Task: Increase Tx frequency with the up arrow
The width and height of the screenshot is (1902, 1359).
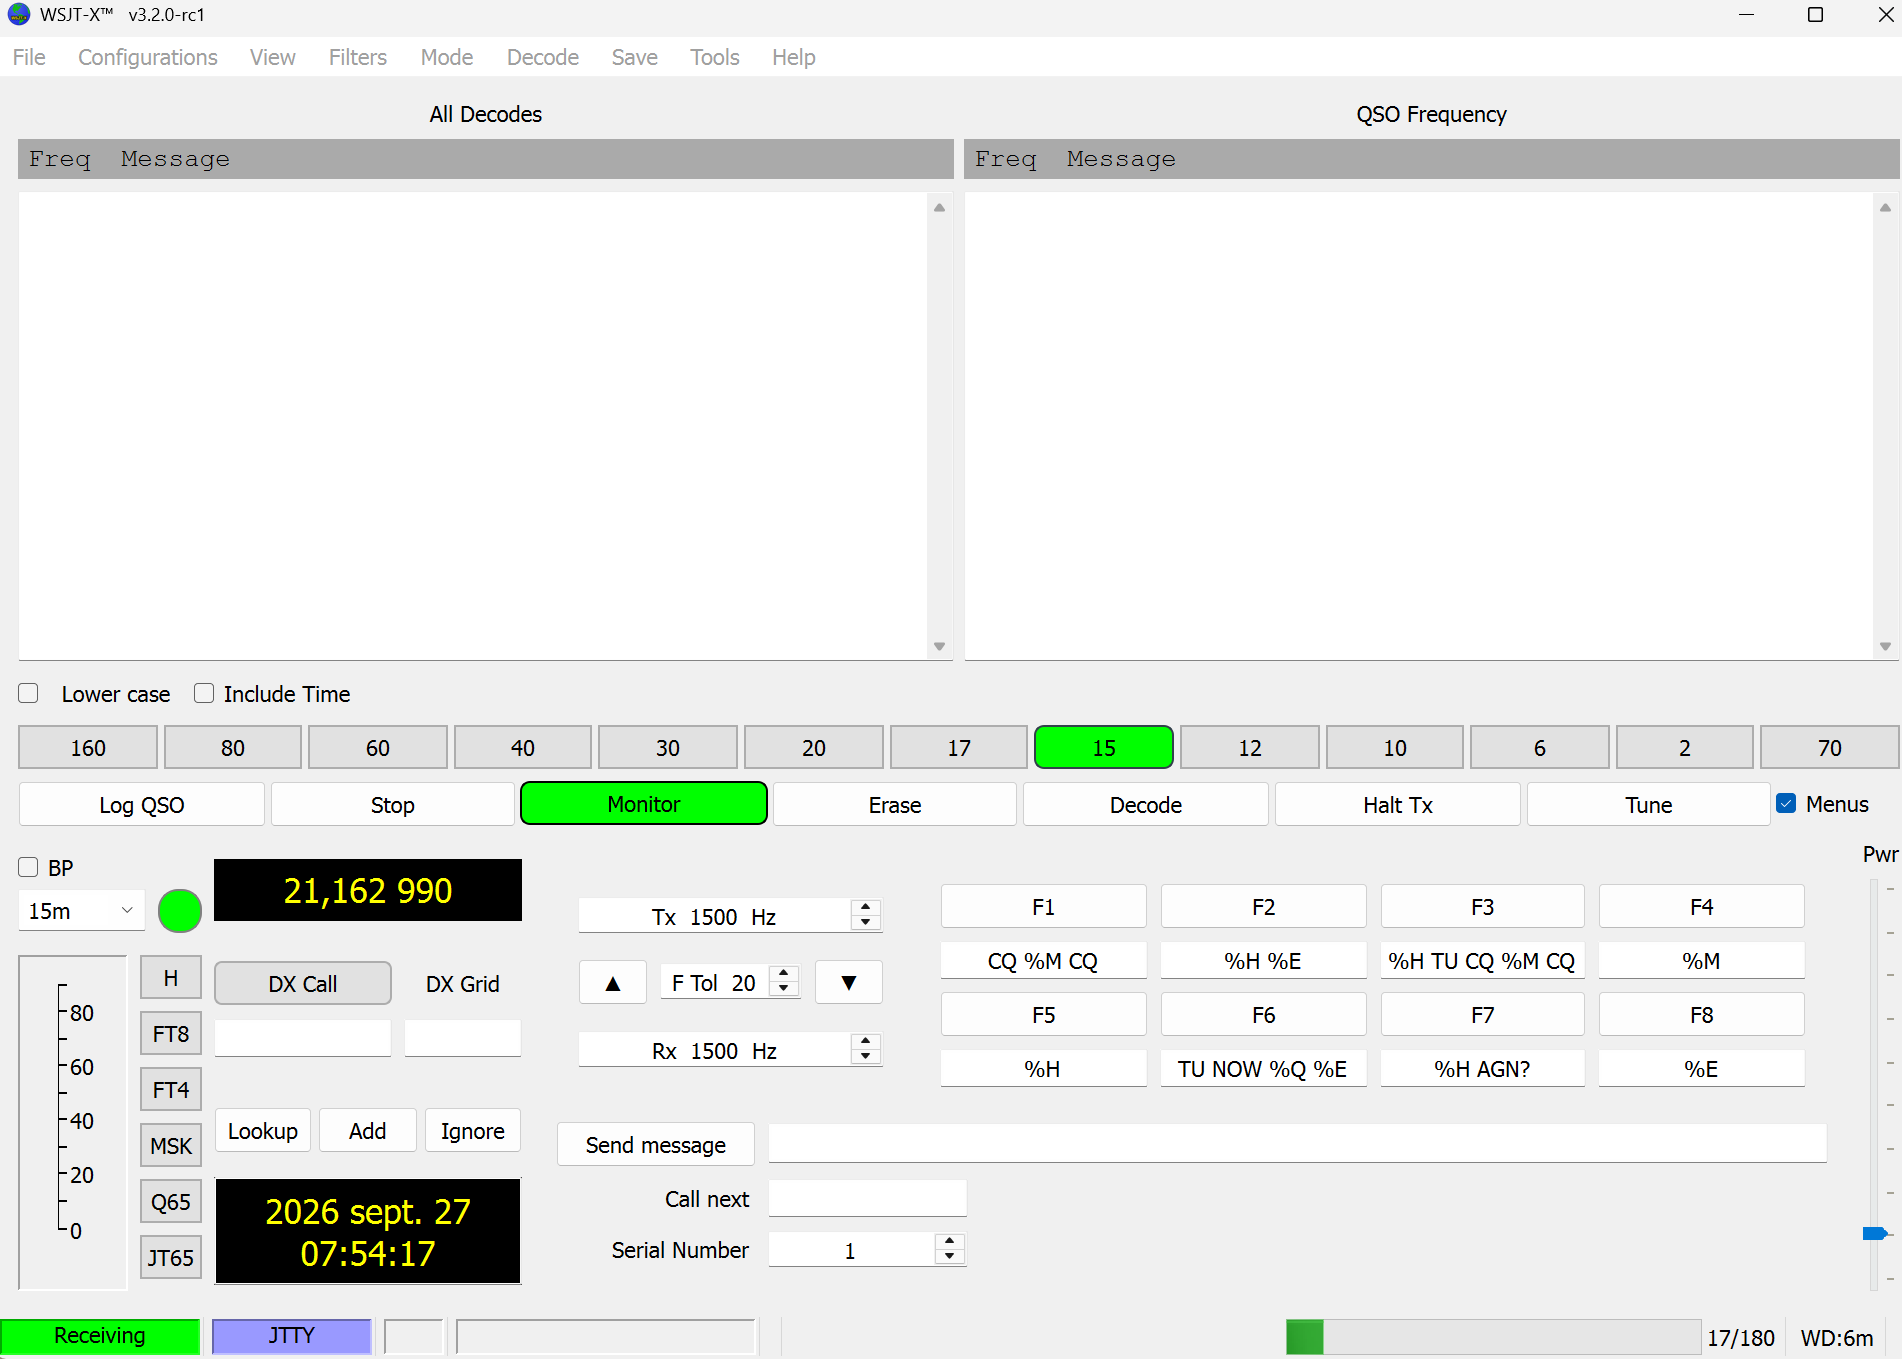Action: [x=866, y=908]
